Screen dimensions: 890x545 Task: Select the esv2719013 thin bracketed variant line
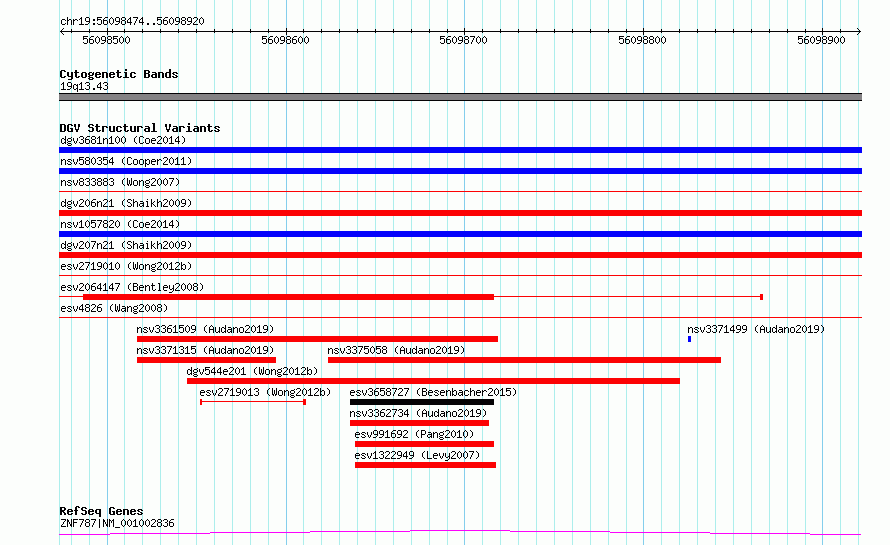[253, 402]
